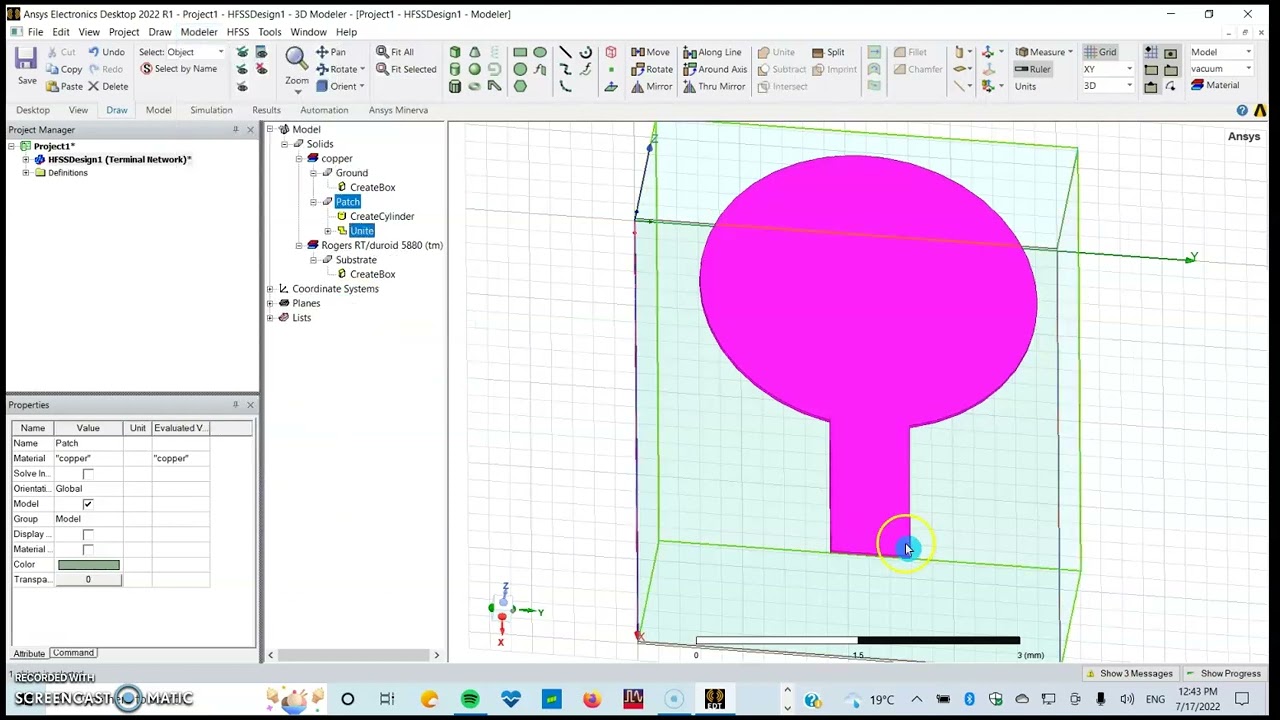Expand the Planes tree node

(270, 303)
